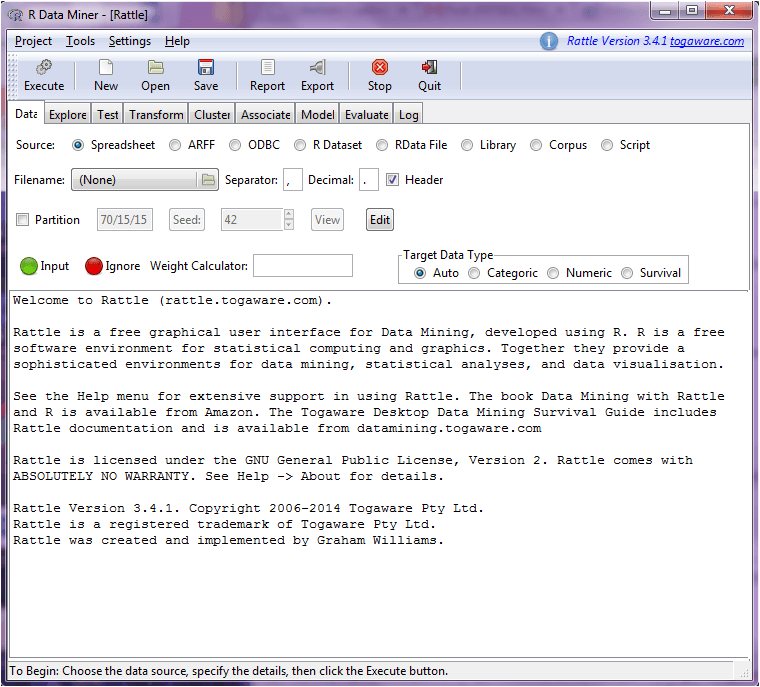Select the ARFF source radio button
The image size is (760, 687).
(175, 145)
